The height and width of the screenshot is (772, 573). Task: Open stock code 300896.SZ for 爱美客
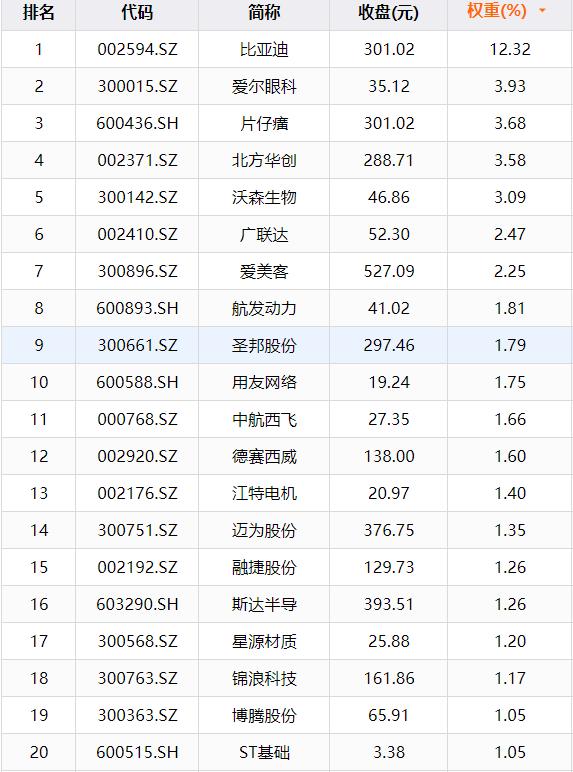tap(137, 271)
